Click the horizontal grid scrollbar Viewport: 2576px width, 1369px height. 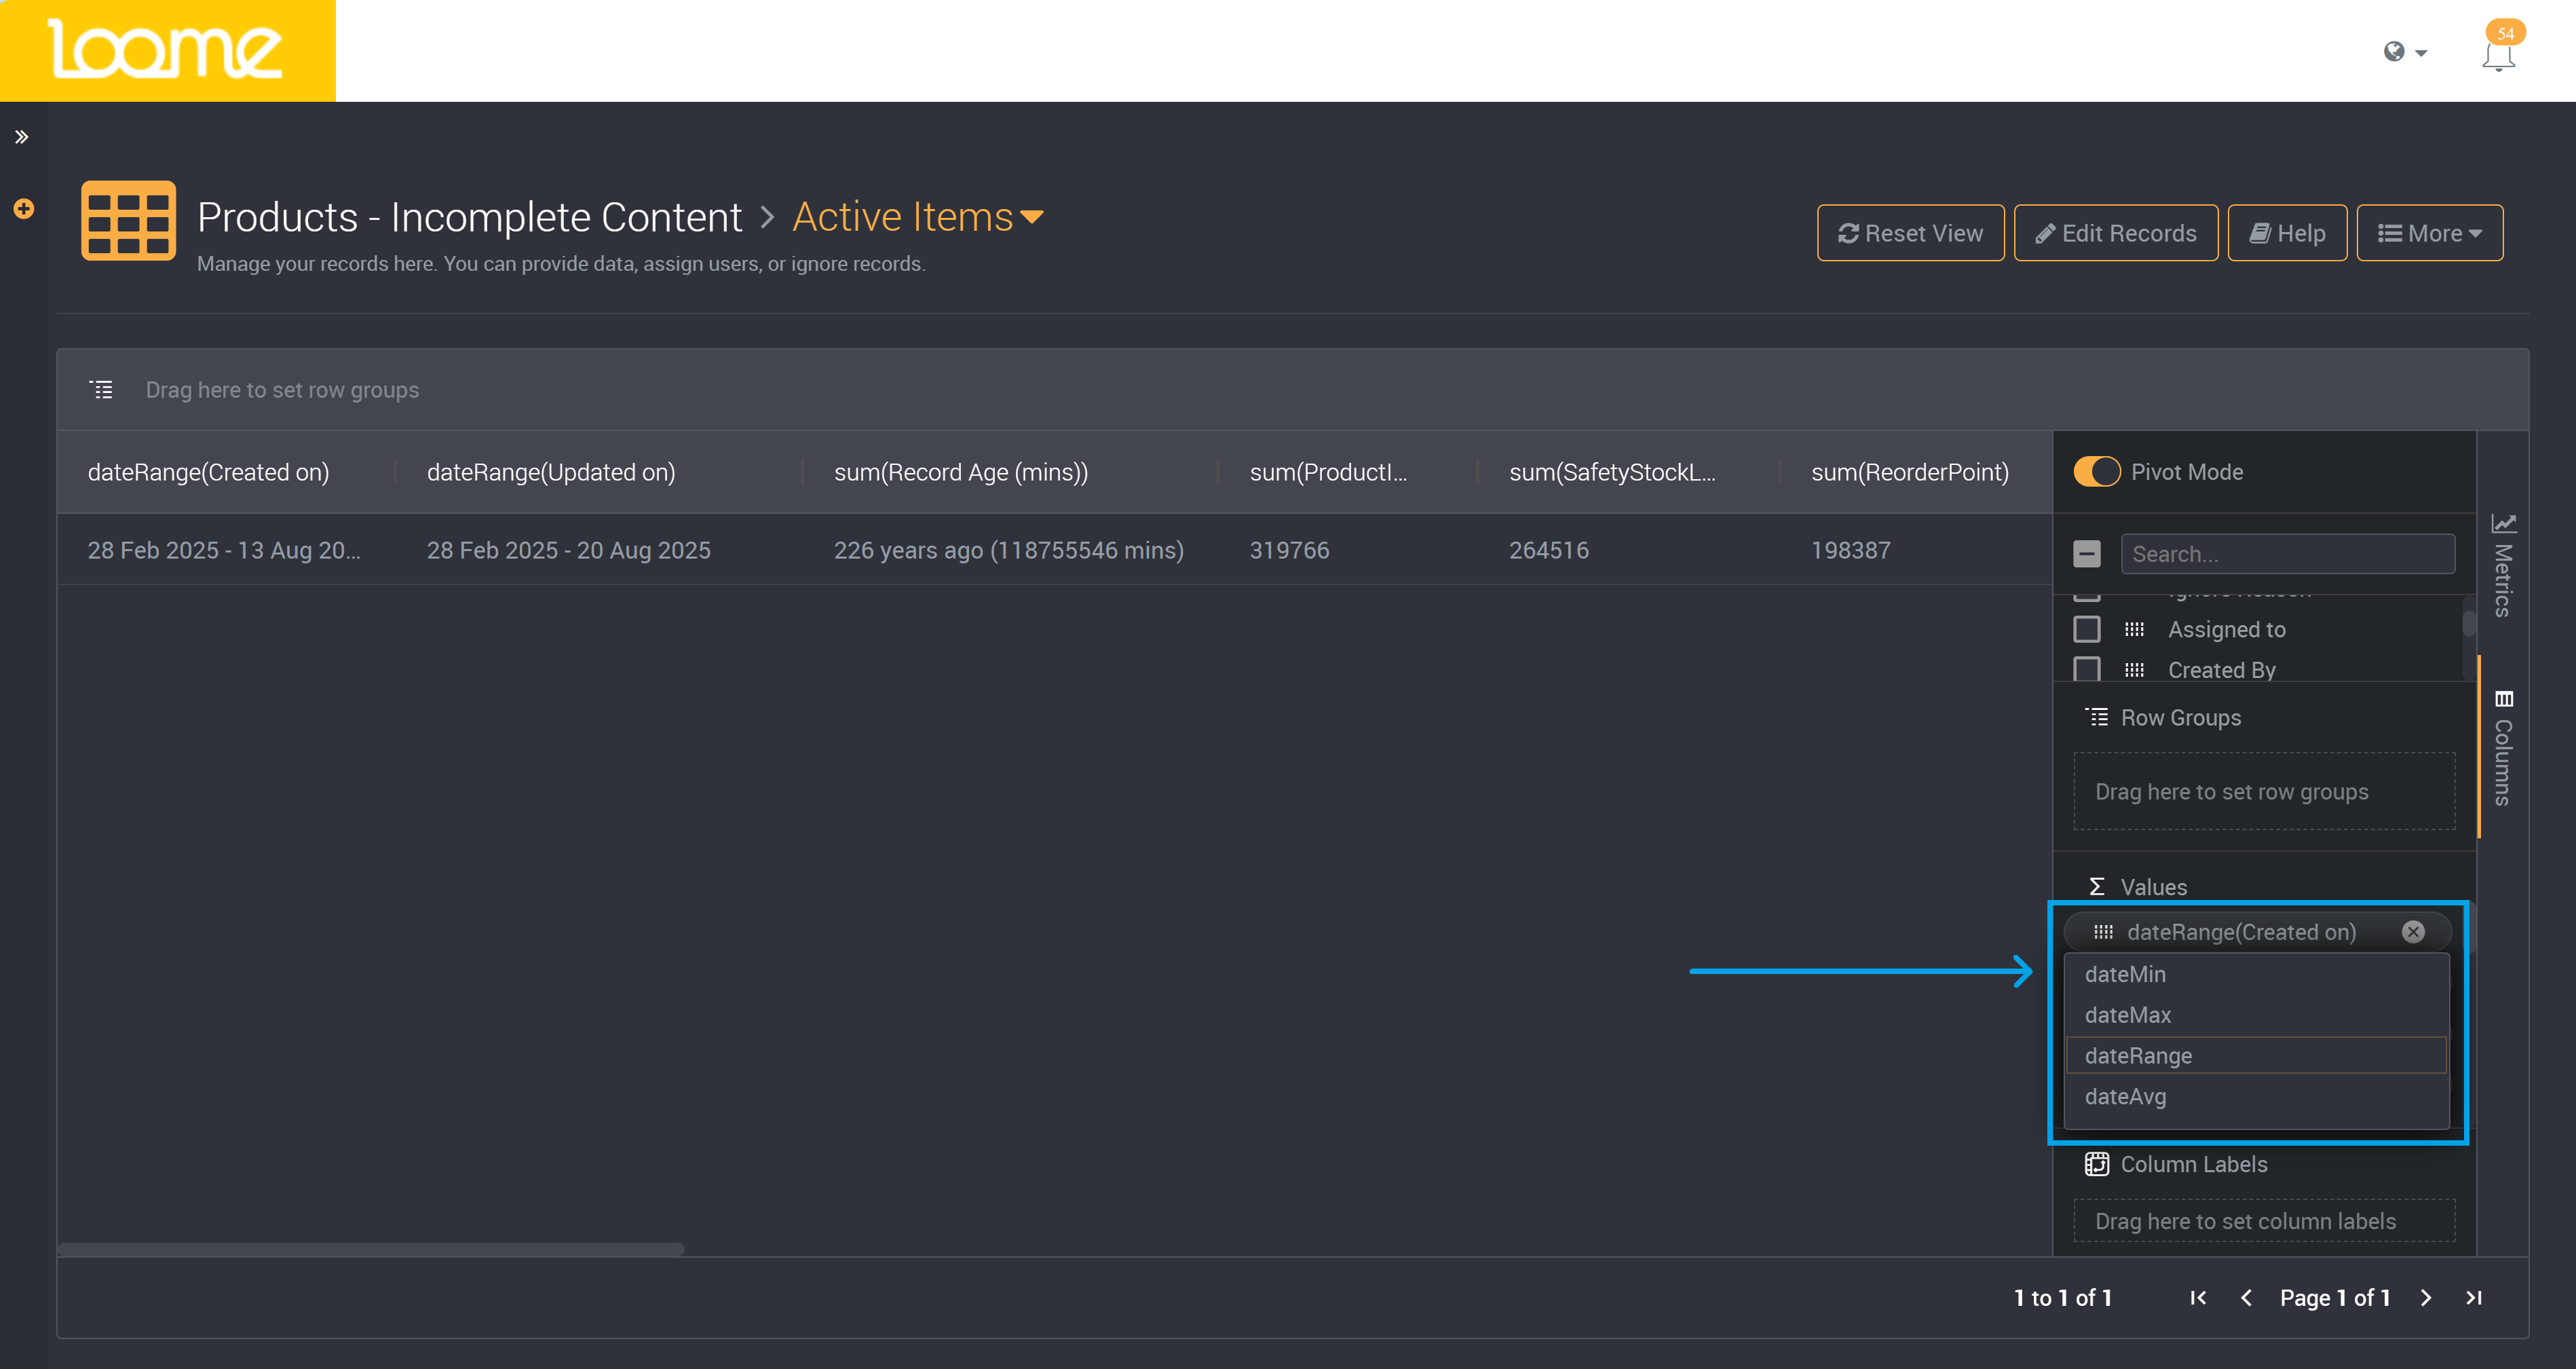[371, 1249]
